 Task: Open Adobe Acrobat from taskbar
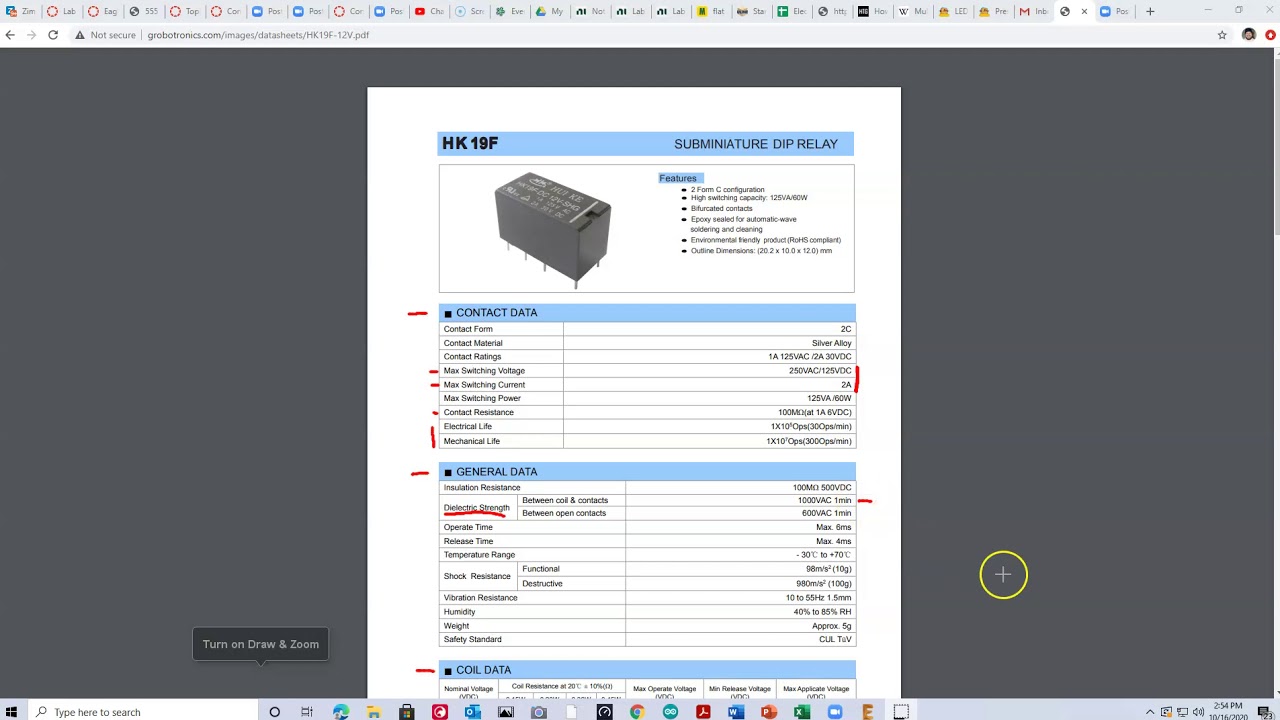coord(703,712)
